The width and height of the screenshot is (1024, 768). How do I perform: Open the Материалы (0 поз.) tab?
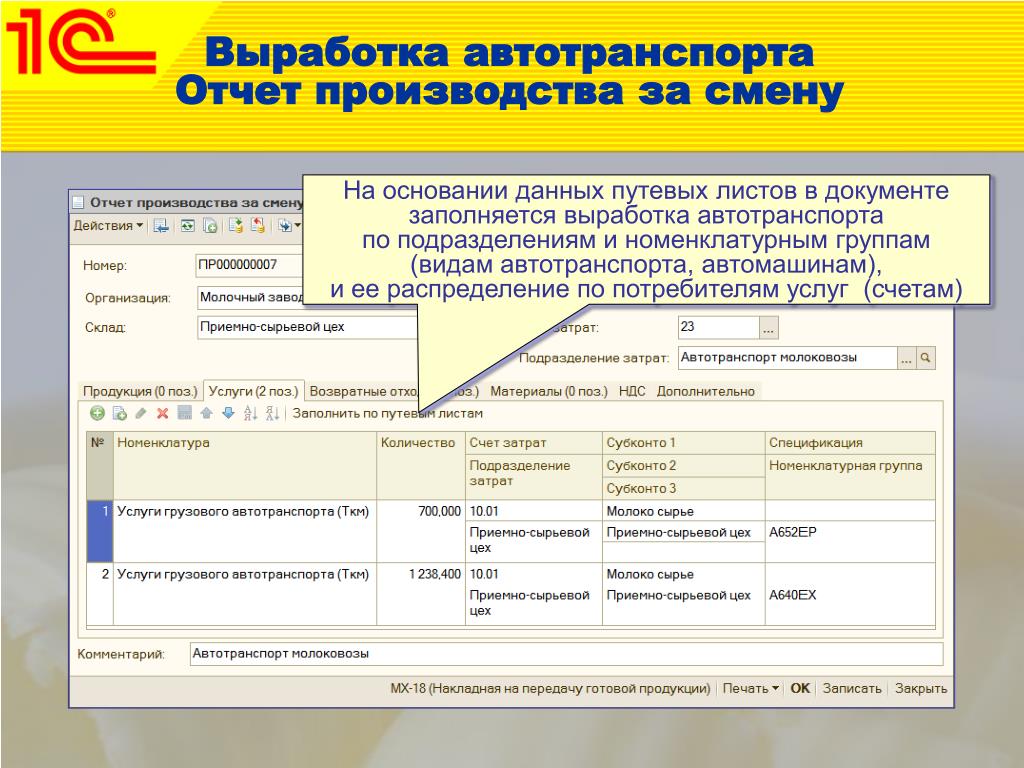pyautogui.click(x=549, y=391)
